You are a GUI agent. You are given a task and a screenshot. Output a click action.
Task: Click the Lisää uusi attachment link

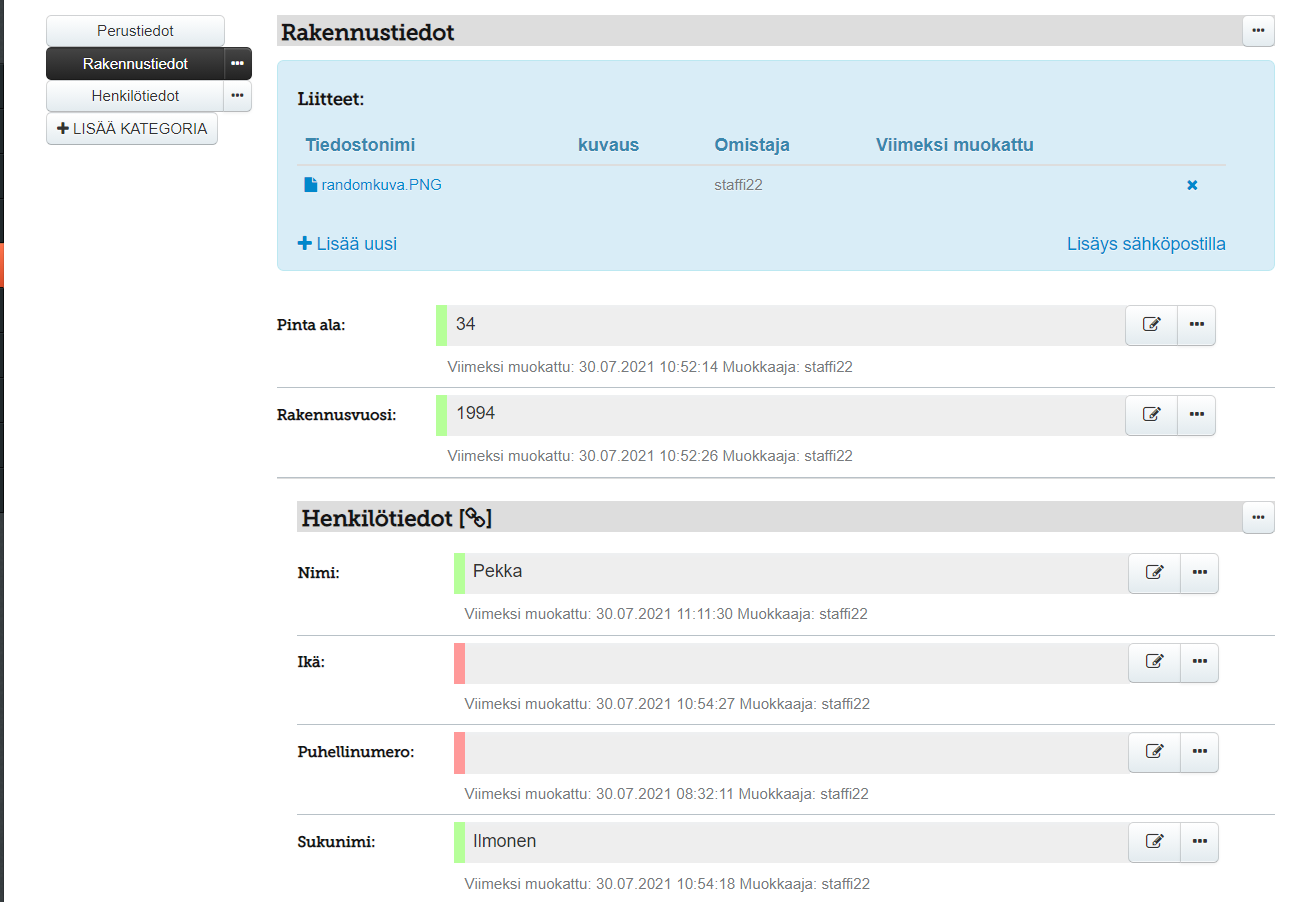pos(347,244)
